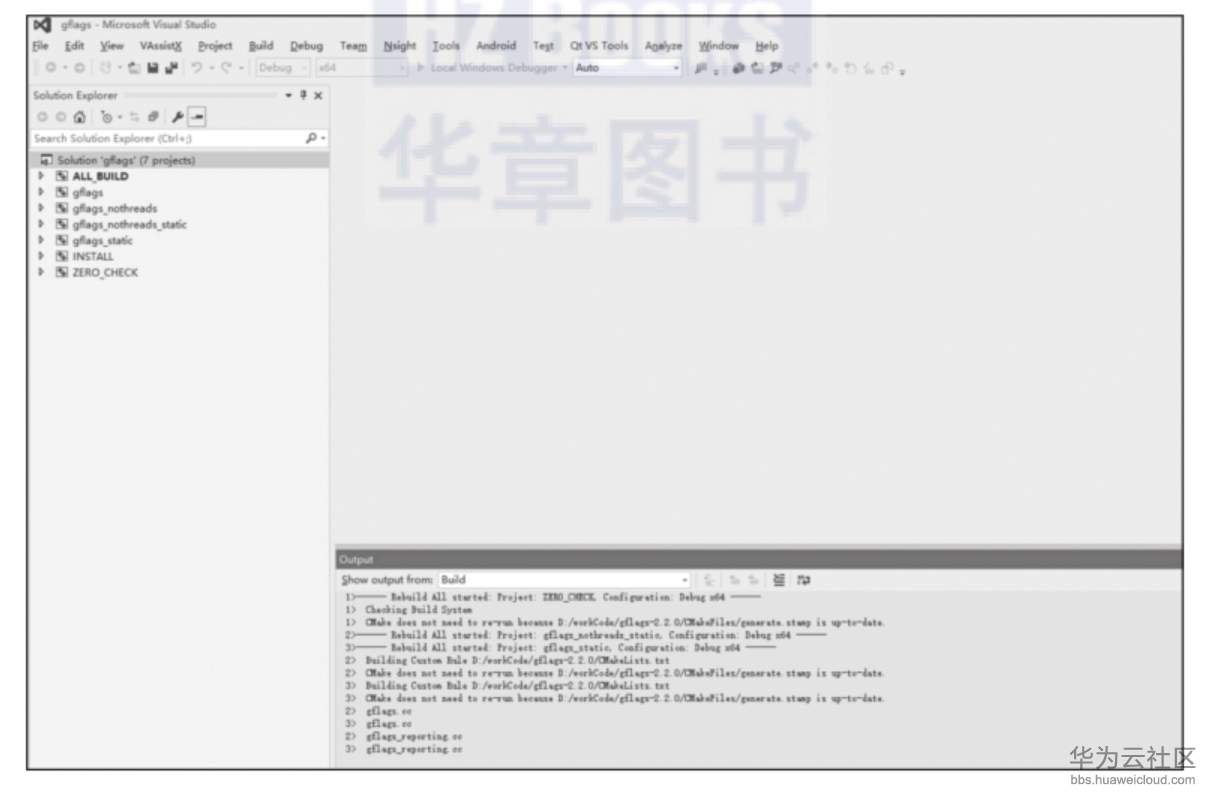Click the Build menu item
The height and width of the screenshot is (805, 1216).
point(261,46)
